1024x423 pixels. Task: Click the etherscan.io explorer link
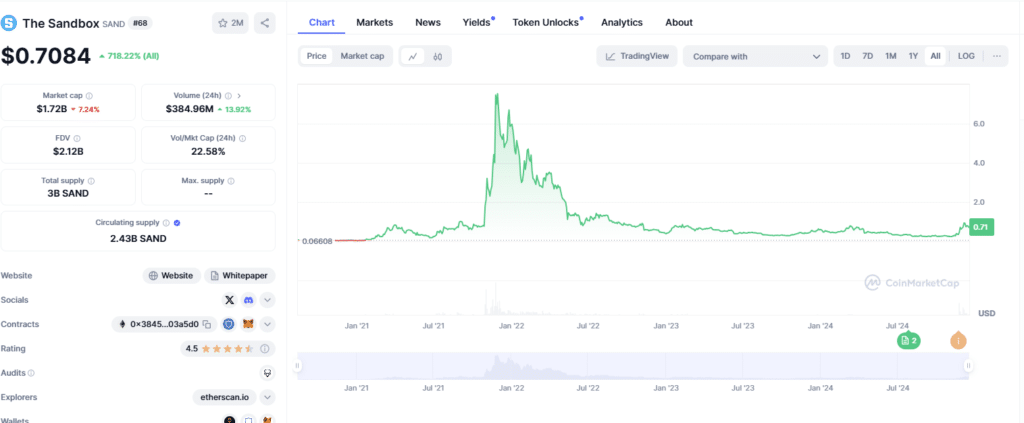pyautogui.click(x=226, y=398)
